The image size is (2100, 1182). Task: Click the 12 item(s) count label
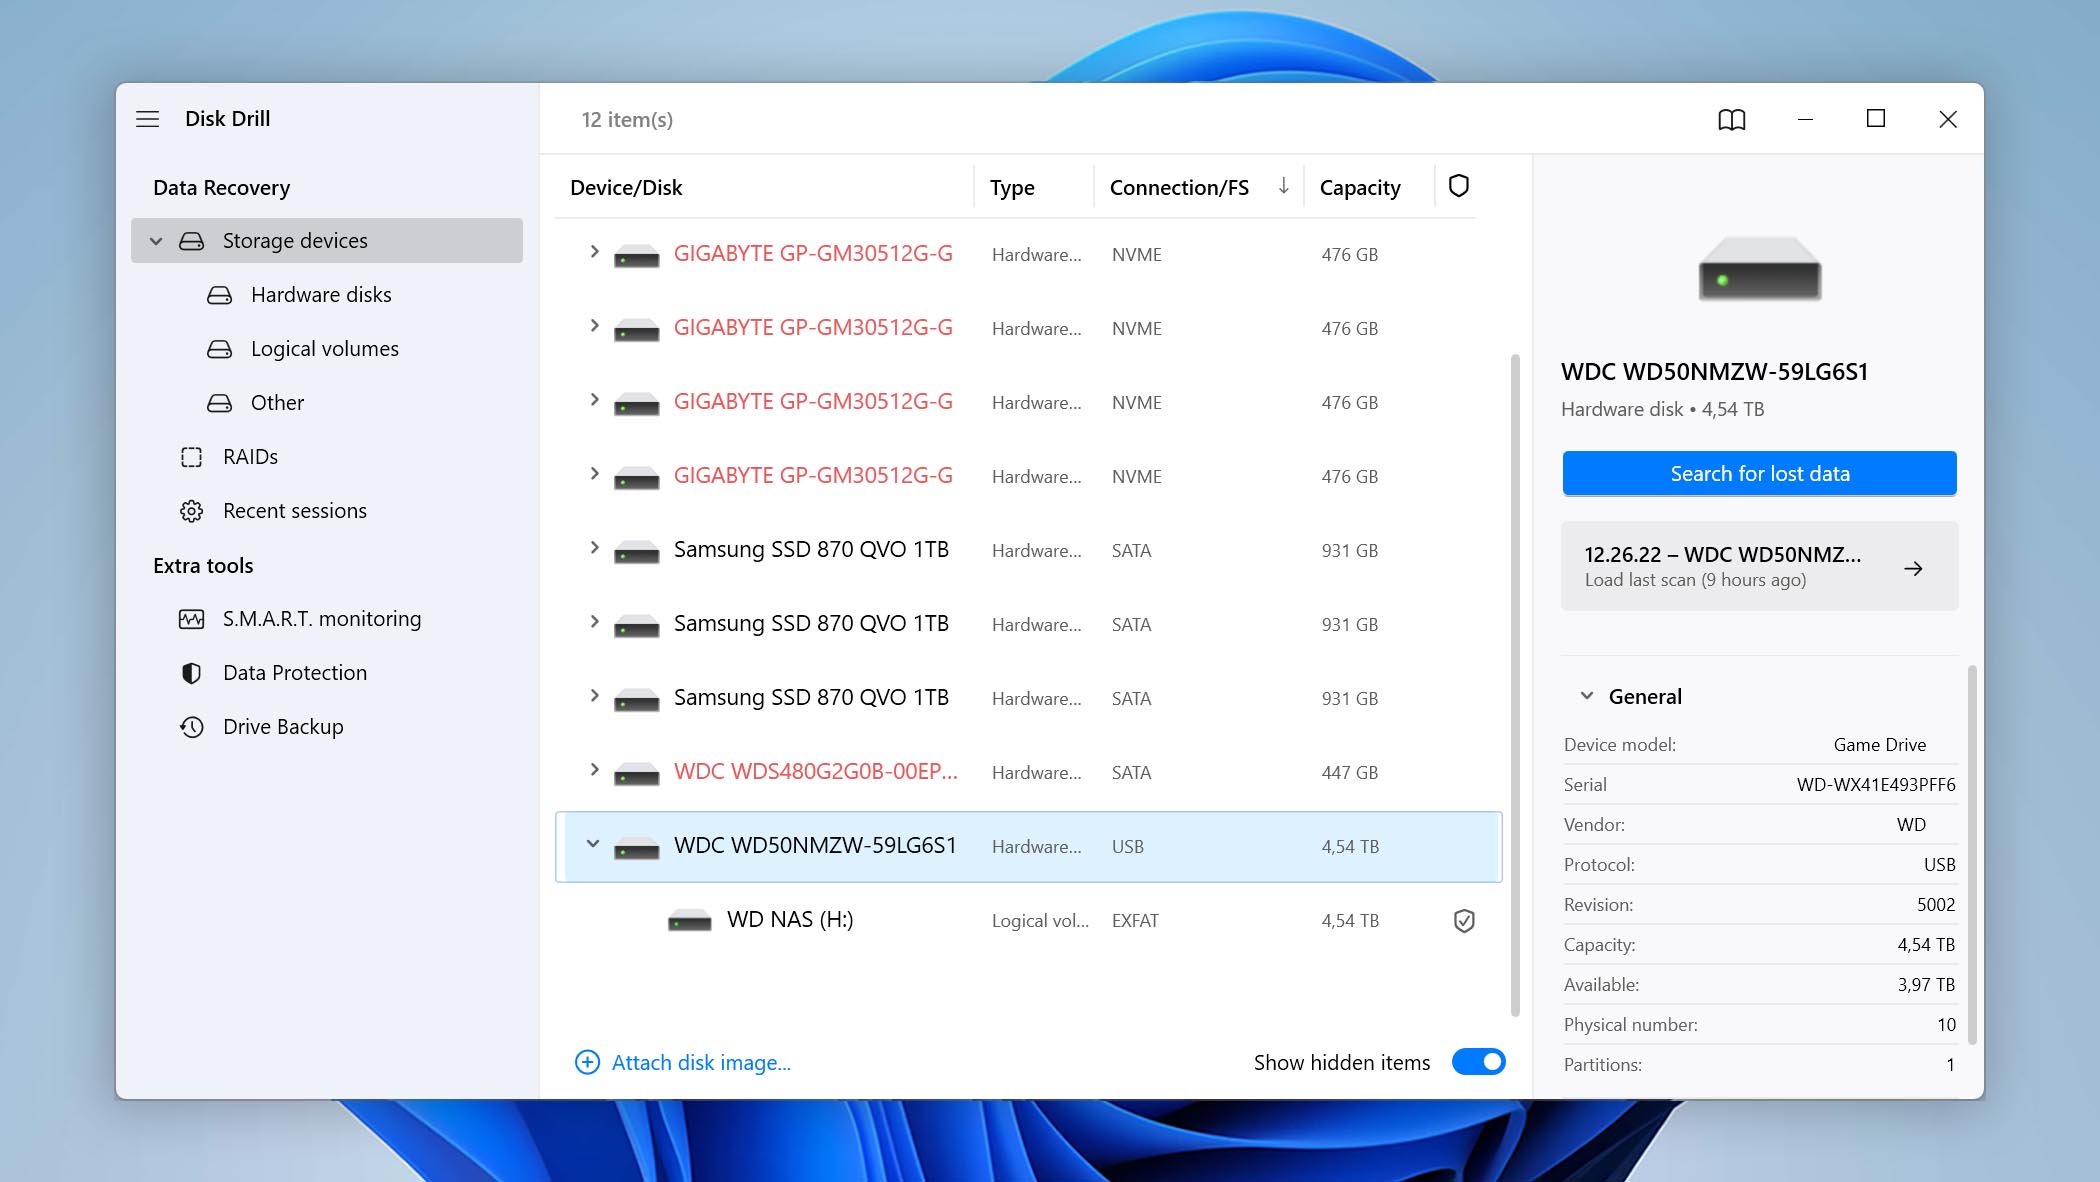[x=627, y=120]
